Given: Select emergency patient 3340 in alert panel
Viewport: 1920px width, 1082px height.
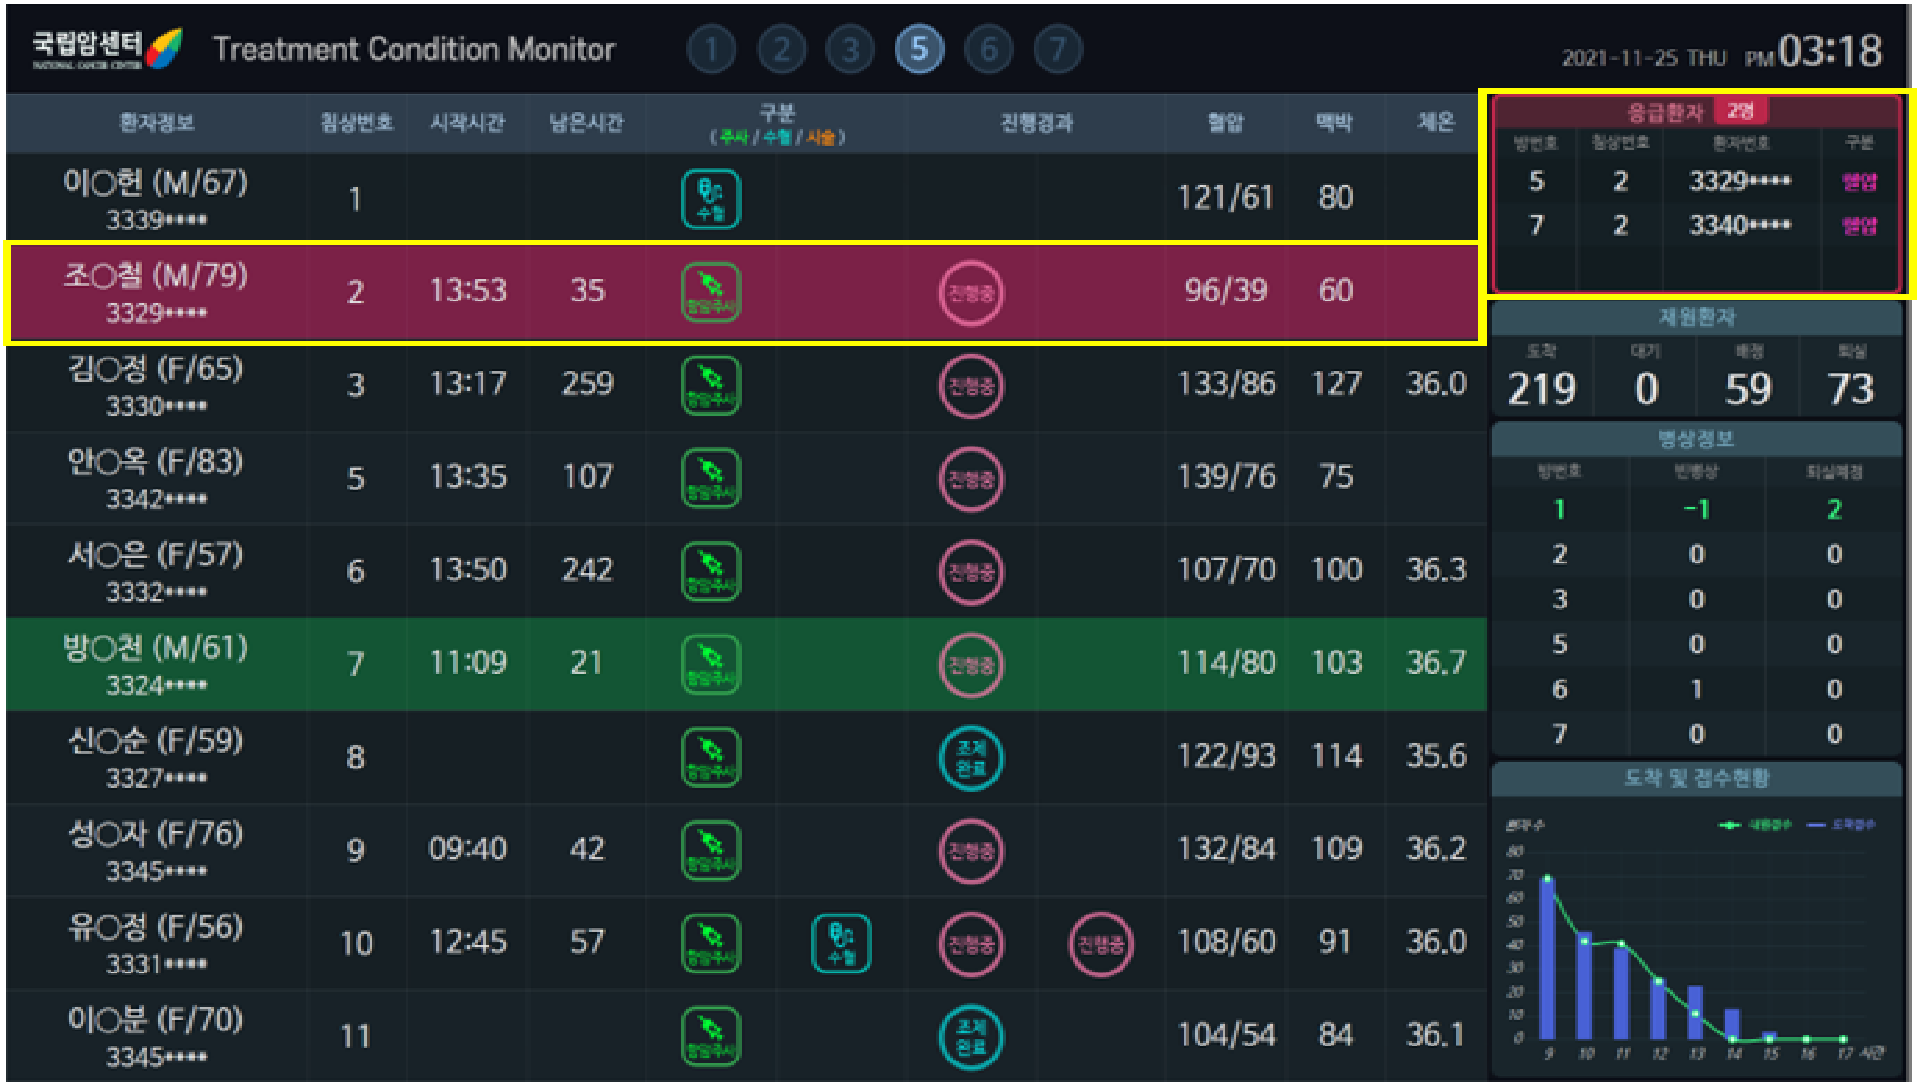Looking at the screenshot, I should (1738, 225).
